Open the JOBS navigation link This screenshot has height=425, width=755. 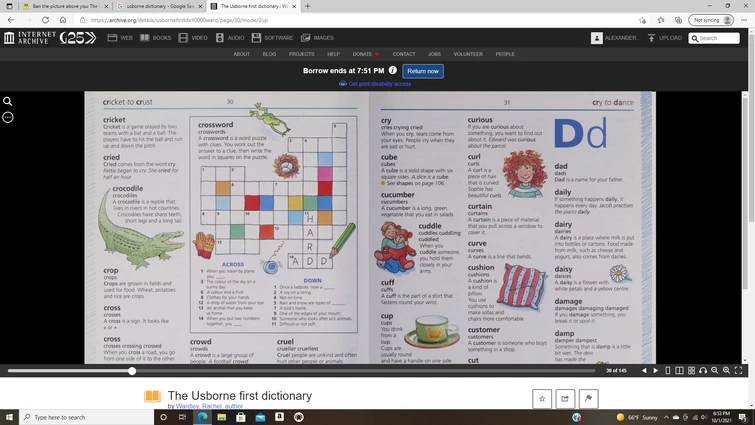click(x=434, y=54)
